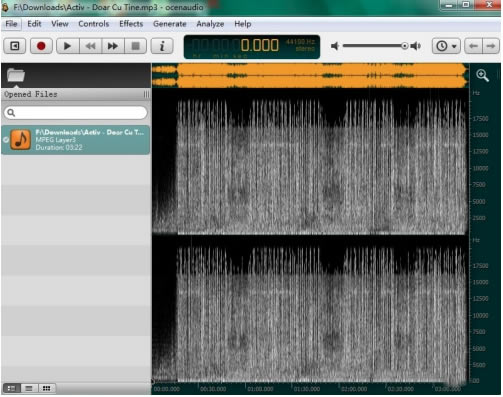
Task: Fast forward the playback position
Action: point(113,46)
